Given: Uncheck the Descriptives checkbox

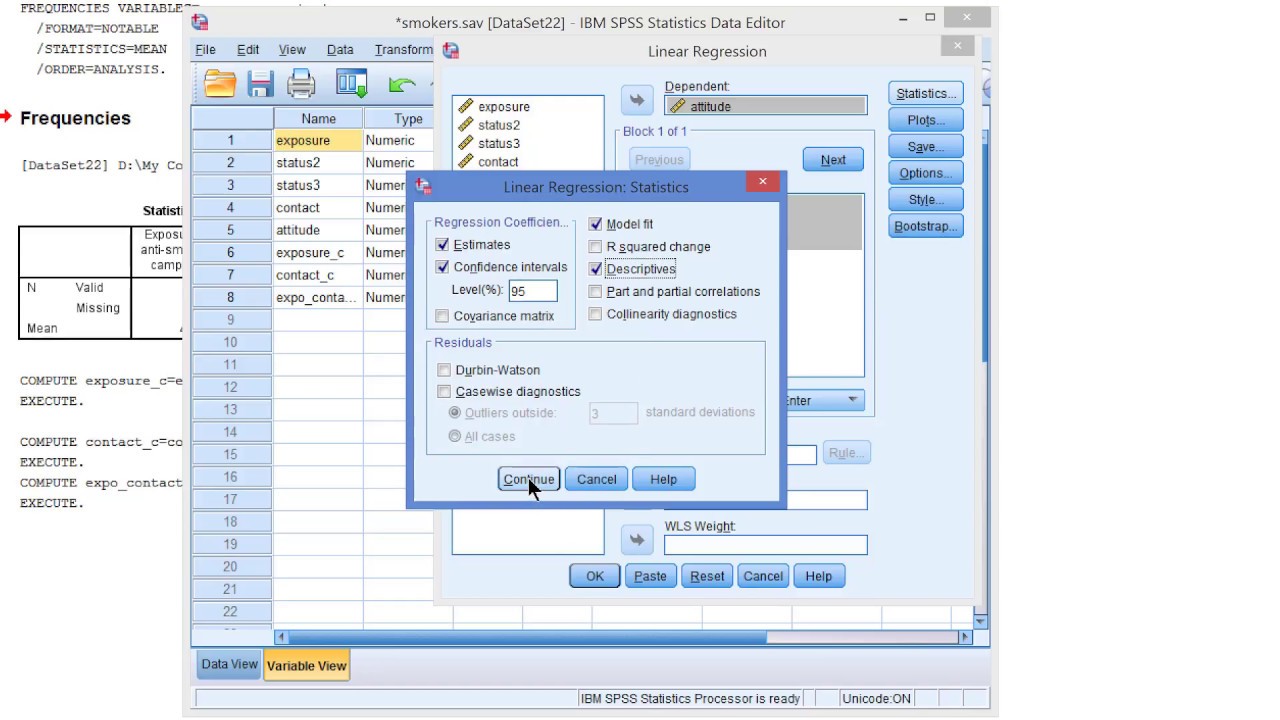Looking at the screenshot, I should [x=596, y=269].
